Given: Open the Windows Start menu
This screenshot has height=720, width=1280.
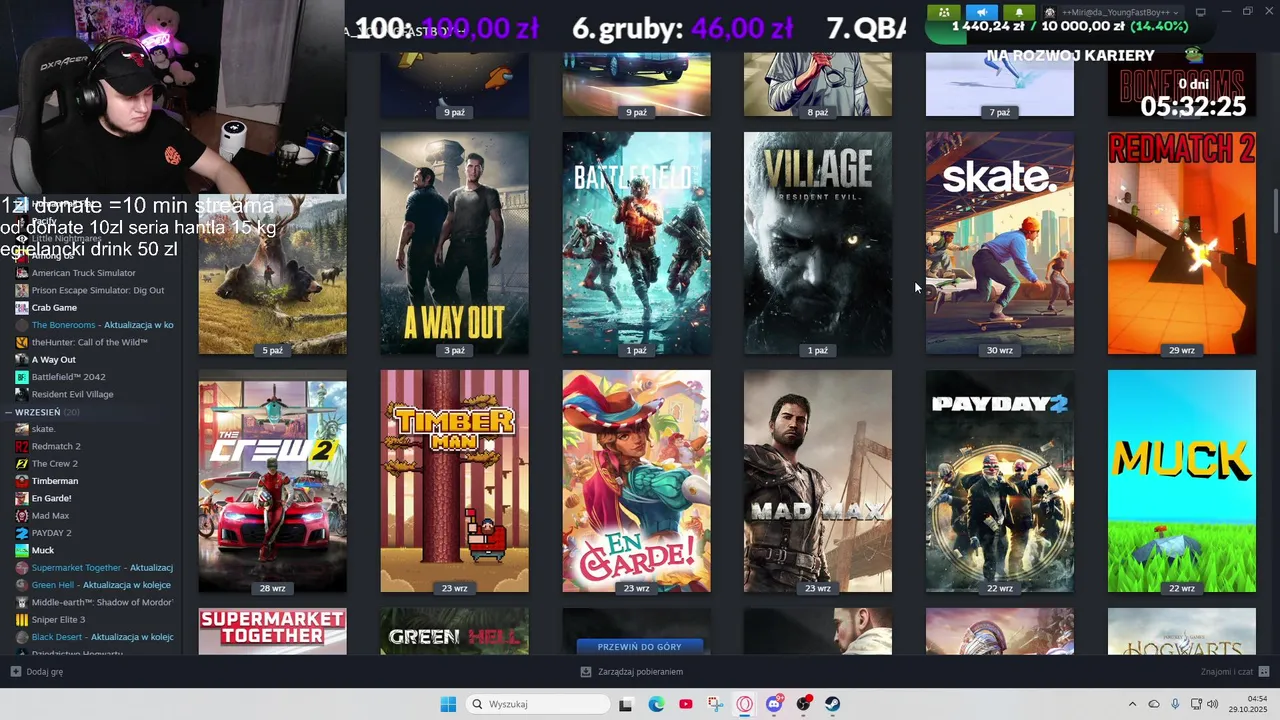Looking at the screenshot, I should point(448,704).
